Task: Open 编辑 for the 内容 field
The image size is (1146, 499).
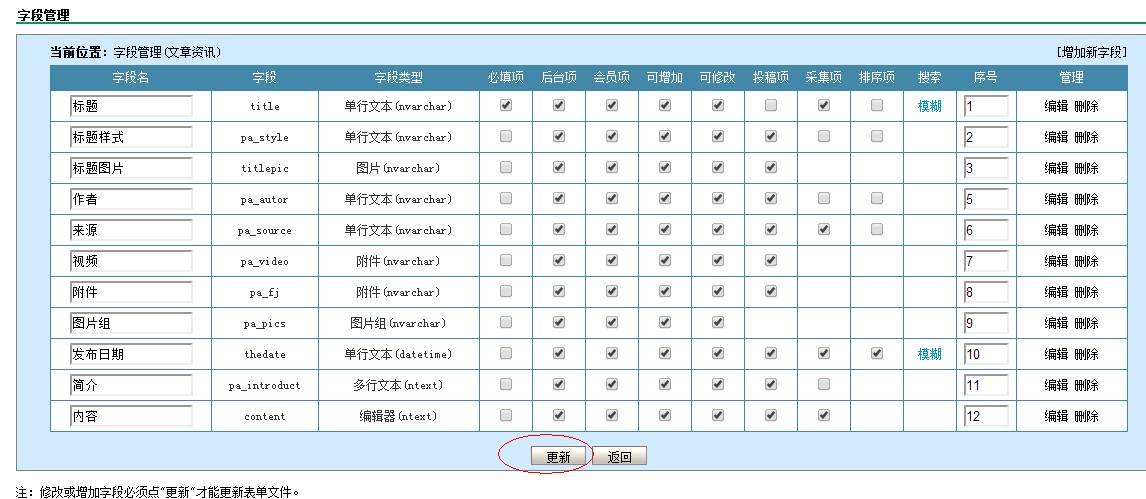Action: [1056, 416]
